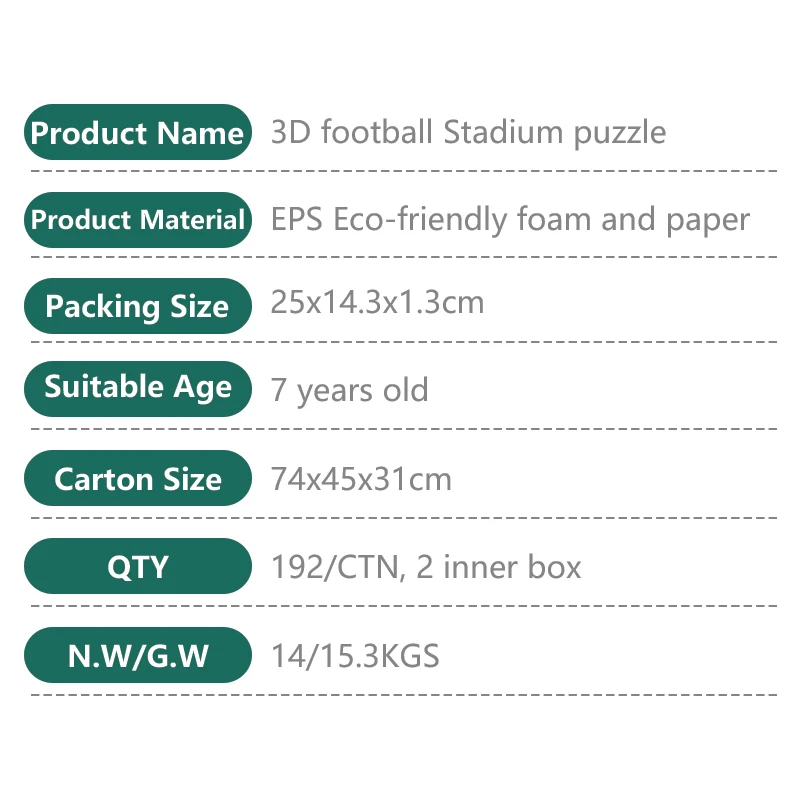Click the Product Name green label
Screen dimensions: 800x800
138,132
